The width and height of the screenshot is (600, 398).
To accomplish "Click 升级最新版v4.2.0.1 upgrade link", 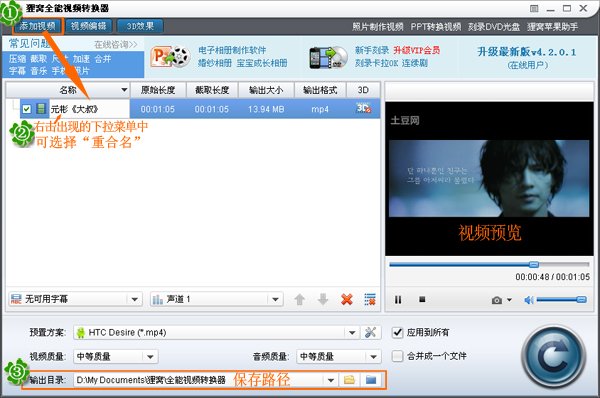I will 527,52.
